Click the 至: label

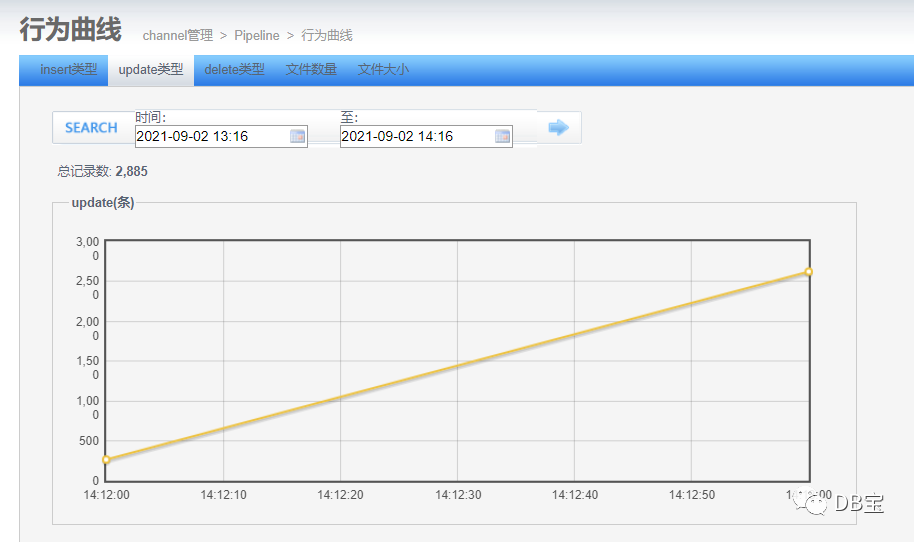point(349,117)
